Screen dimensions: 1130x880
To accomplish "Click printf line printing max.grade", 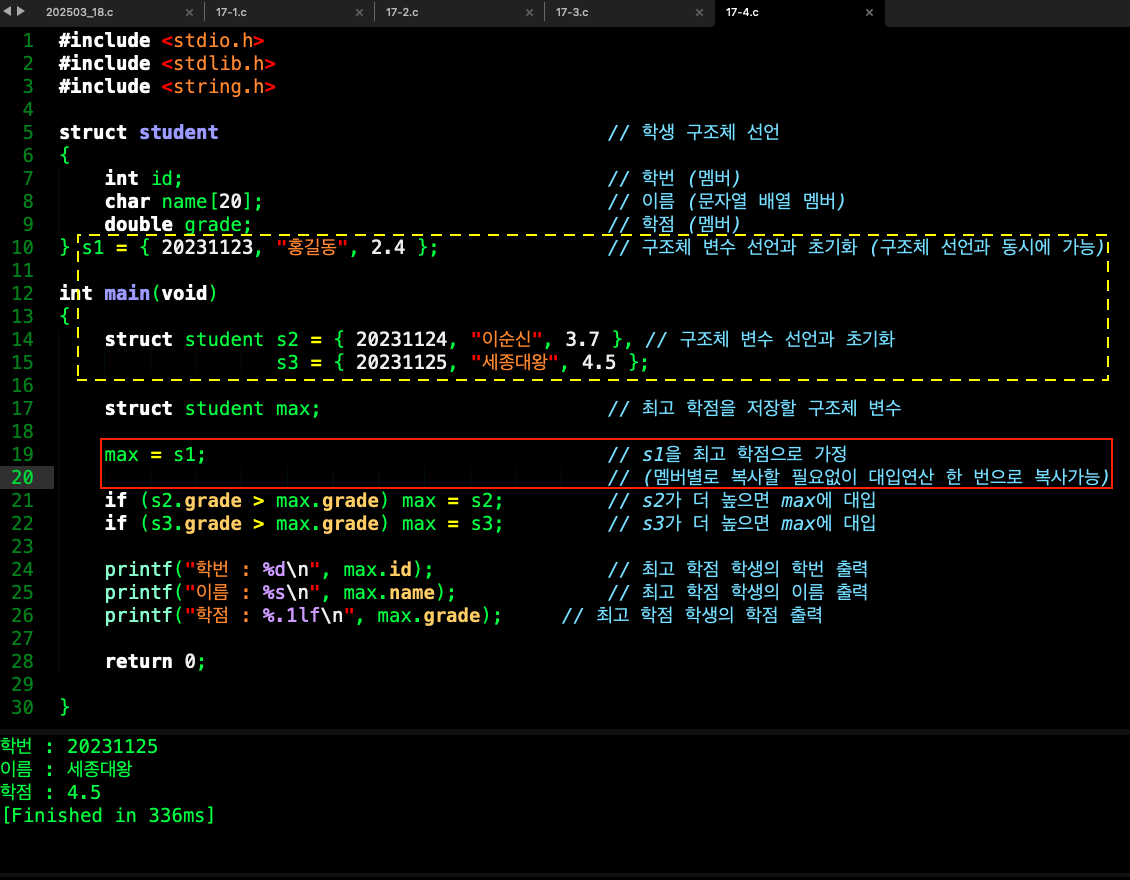I will (x=303, y=615).
